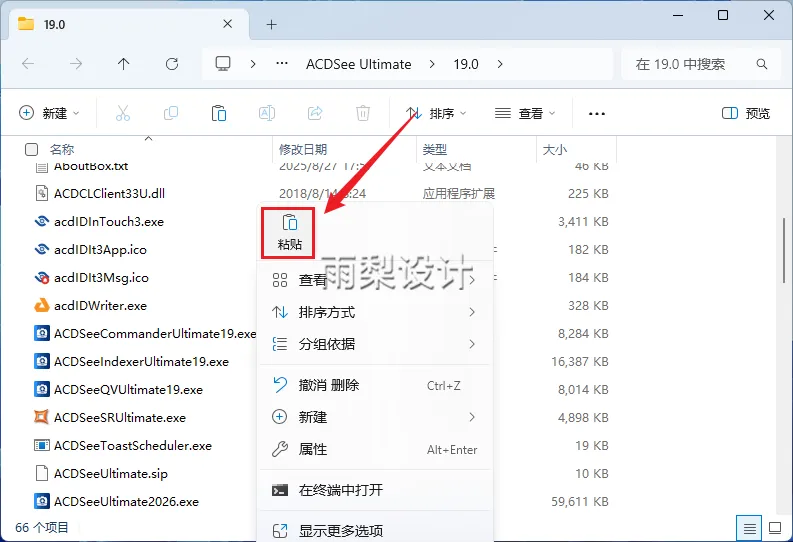Select the acdIDInTouch3.exe file icon
793x542 pixels.
click(x=41, y=221)
